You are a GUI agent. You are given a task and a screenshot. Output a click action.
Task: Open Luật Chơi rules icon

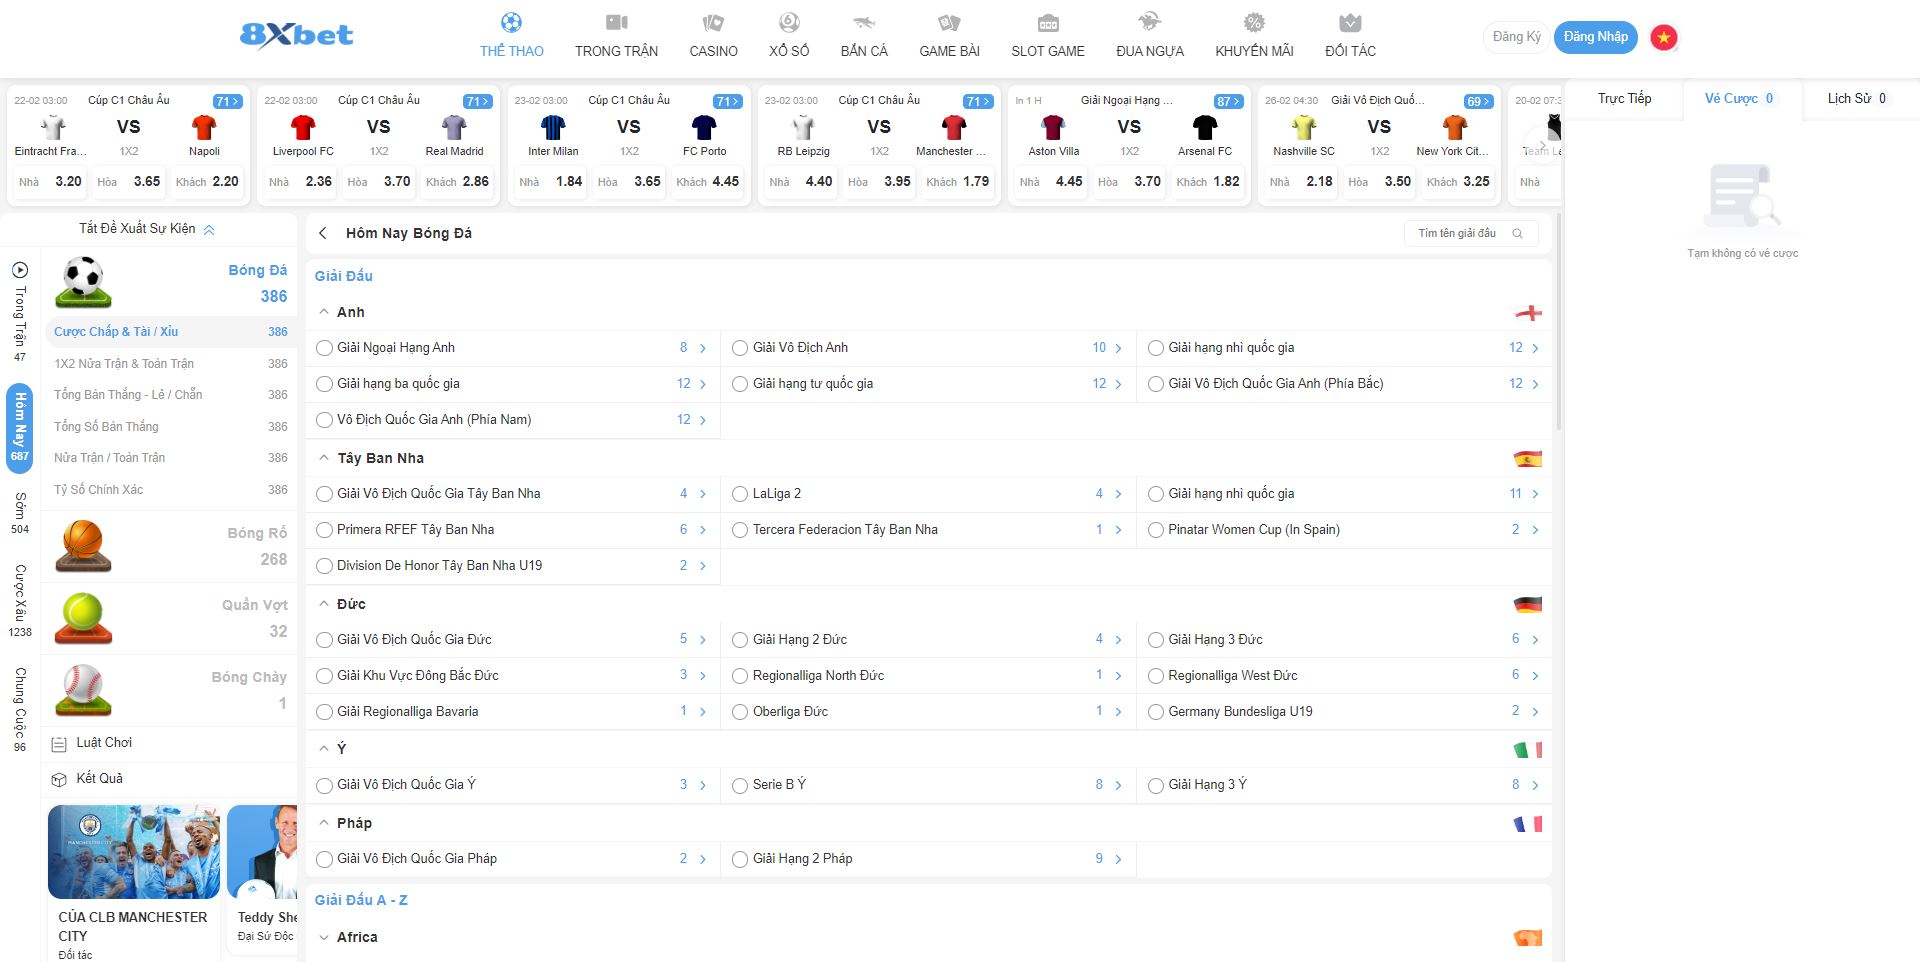[59, 743]
